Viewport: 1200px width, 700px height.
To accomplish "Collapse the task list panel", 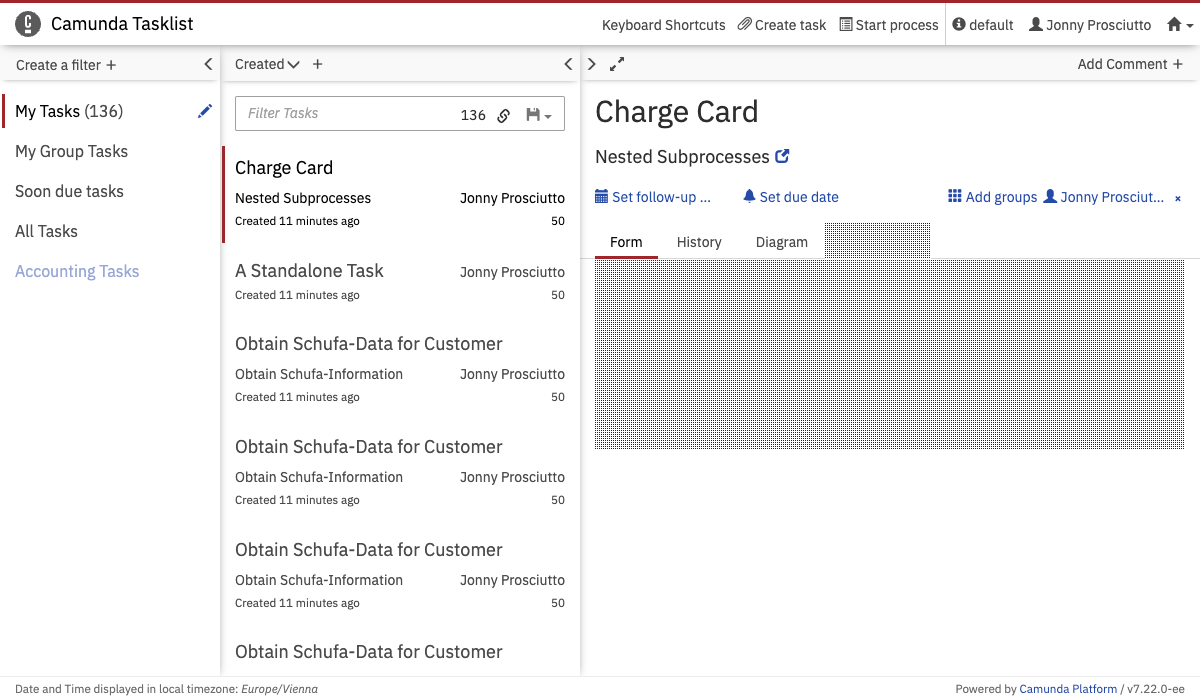I will [568, 64].
